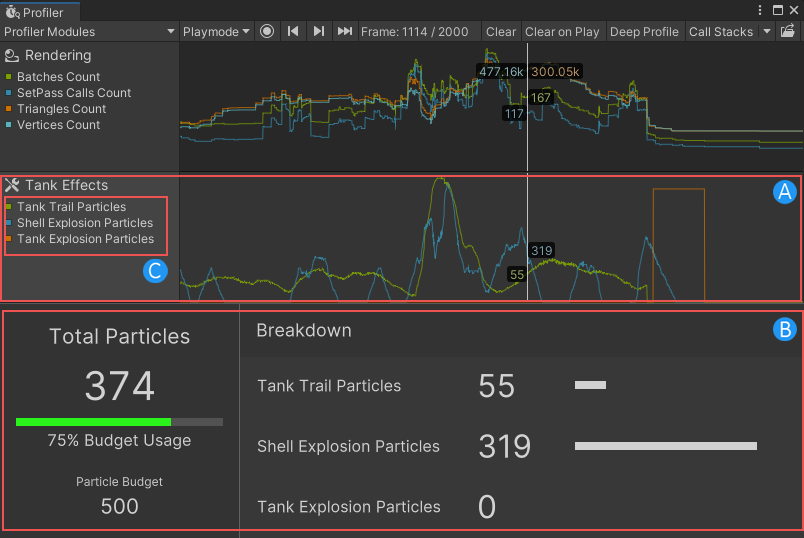Click the Tank Effects wrench icon
Viewport: 804px width, 538px height.
[12, 185]
